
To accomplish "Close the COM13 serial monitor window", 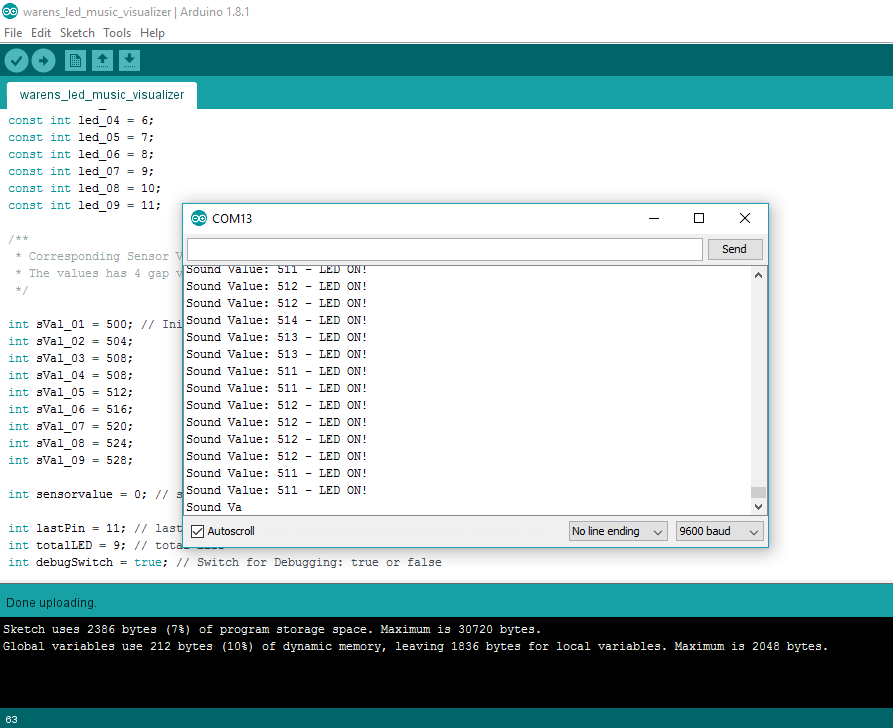I will [x=744, y=218].
